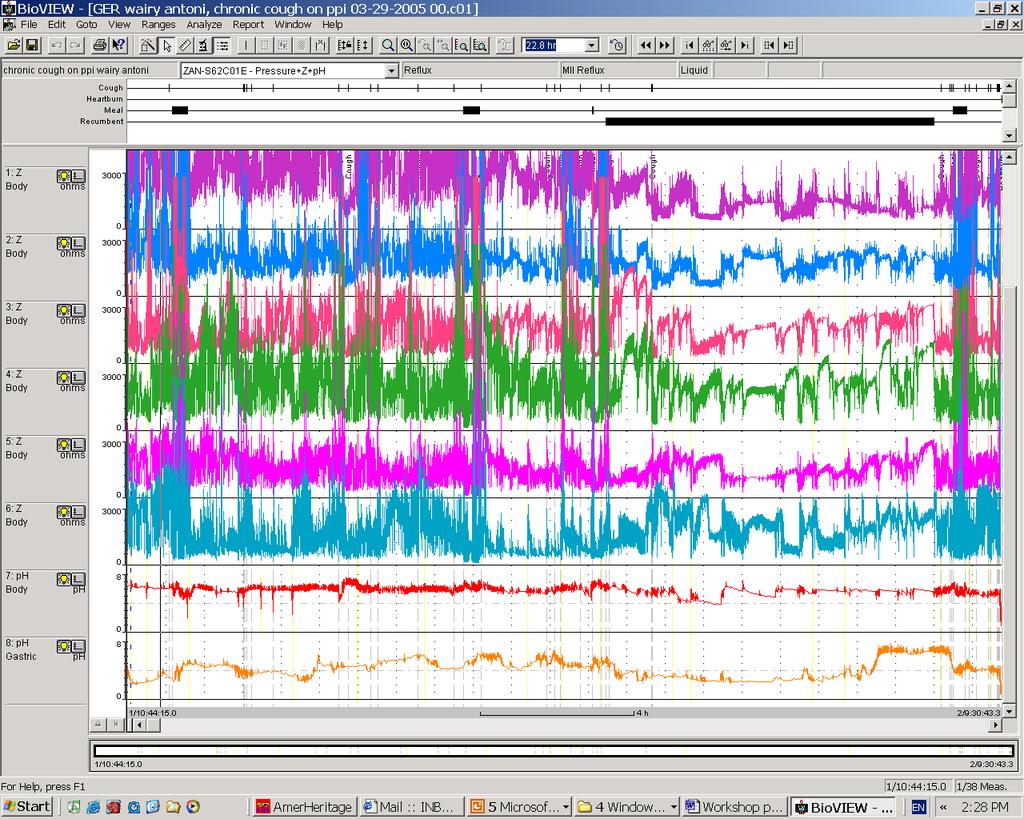
Task: Click the last toolbar step-forward icon
Action: (x=788, y=45)
